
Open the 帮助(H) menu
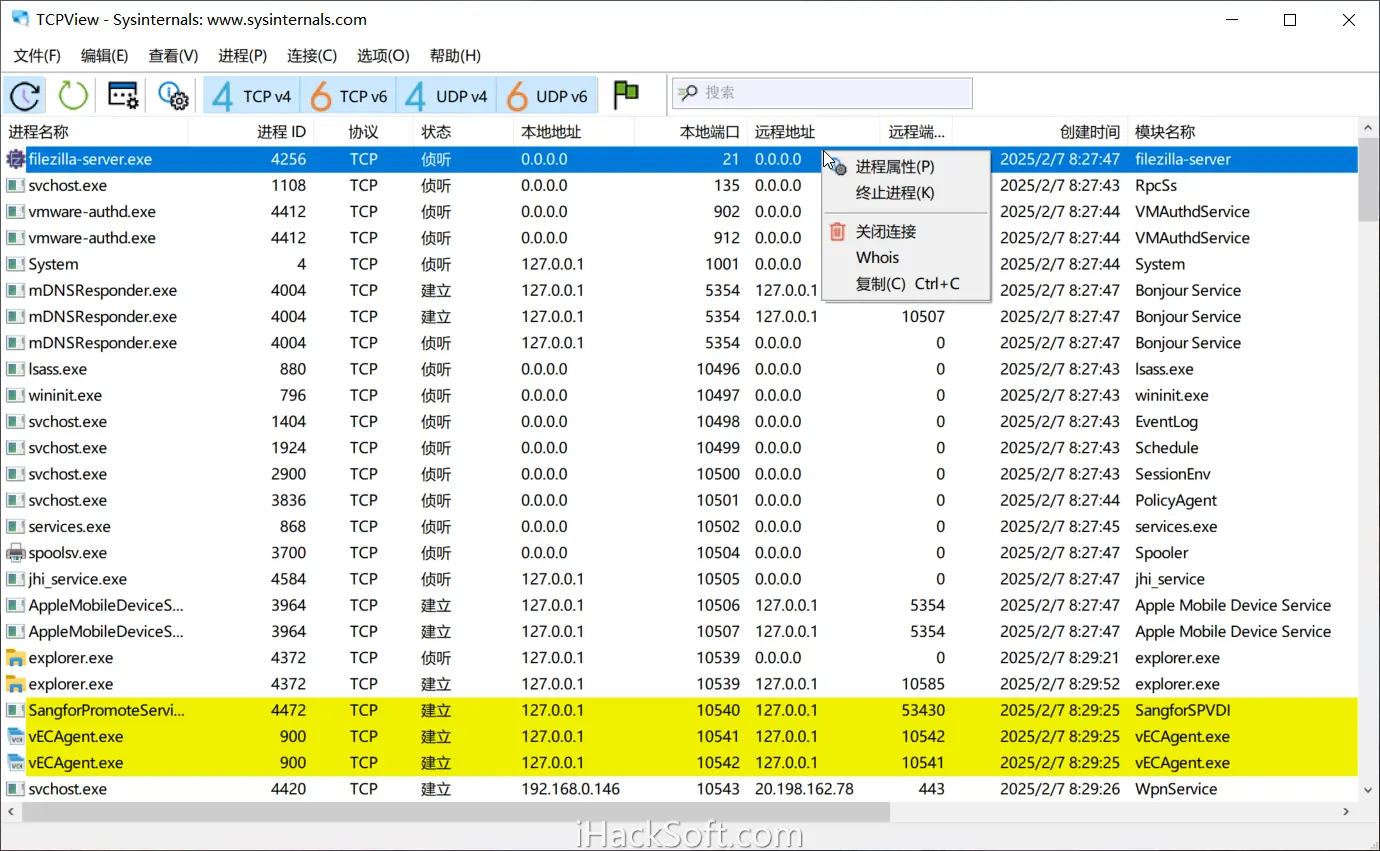coord(455,56)
